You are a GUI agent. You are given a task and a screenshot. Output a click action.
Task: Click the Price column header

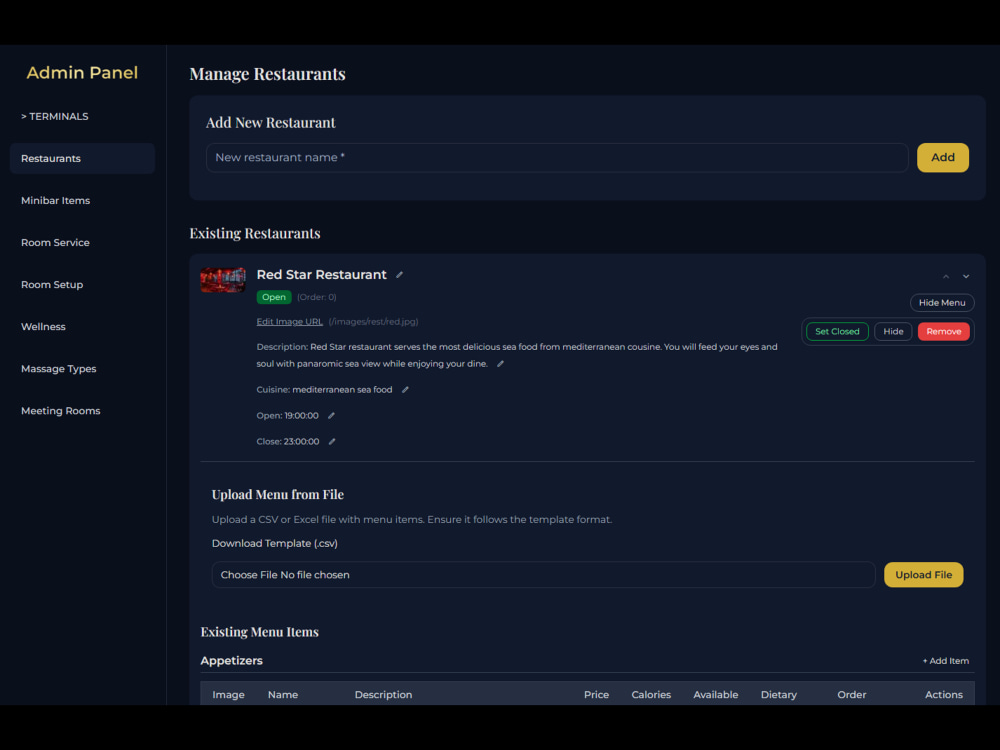coord(596,695)
